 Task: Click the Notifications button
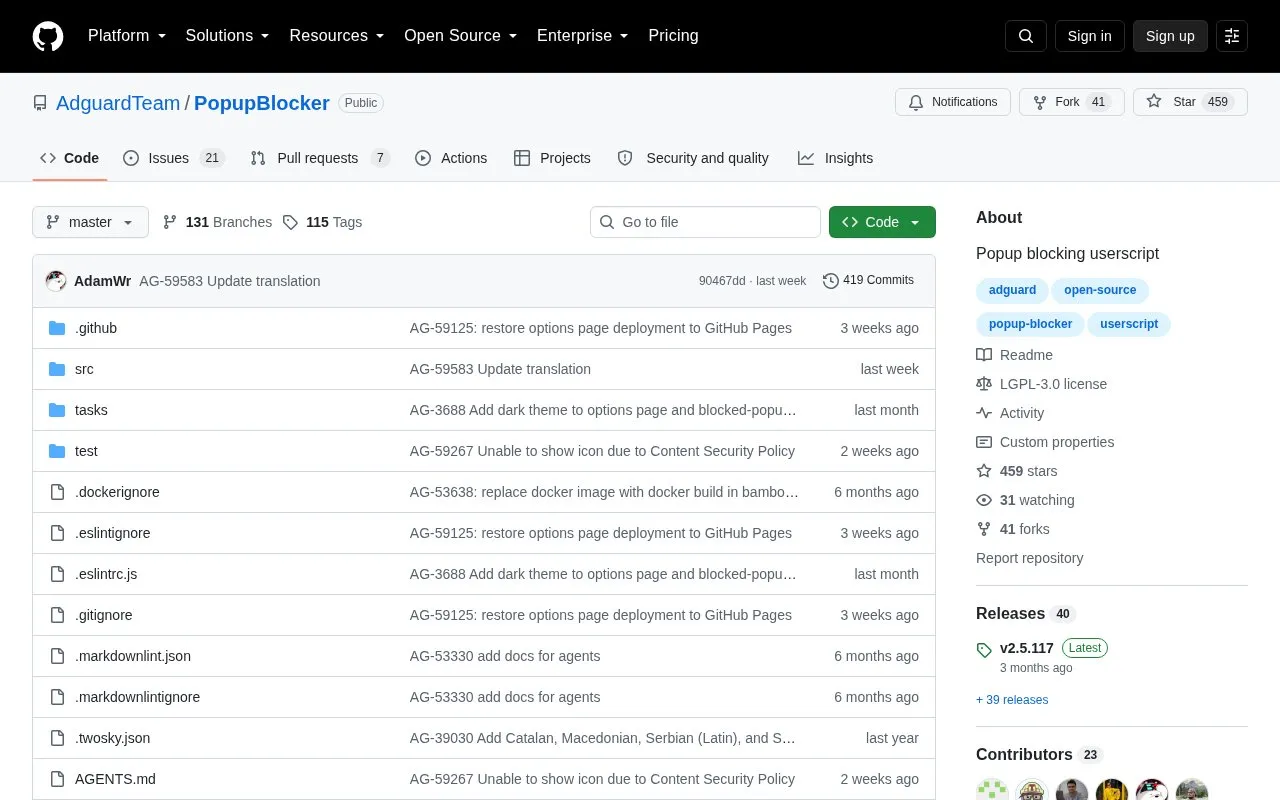point(953,102)
